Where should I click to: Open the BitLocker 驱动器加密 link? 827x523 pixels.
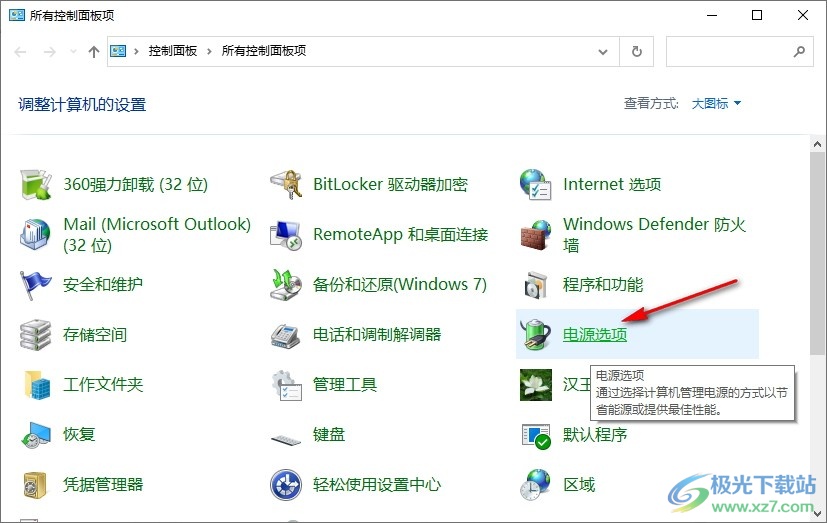click(x=390, y=185)
